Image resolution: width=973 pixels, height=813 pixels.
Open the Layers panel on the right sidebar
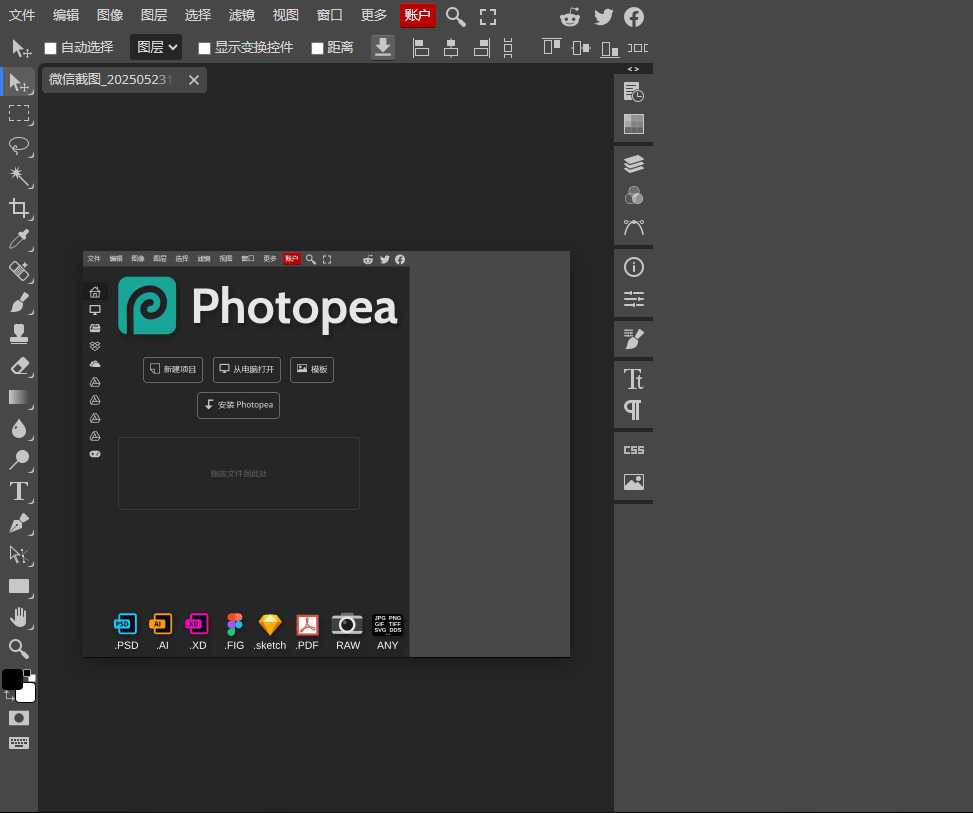pyautogui.click(x=633, y=163)
